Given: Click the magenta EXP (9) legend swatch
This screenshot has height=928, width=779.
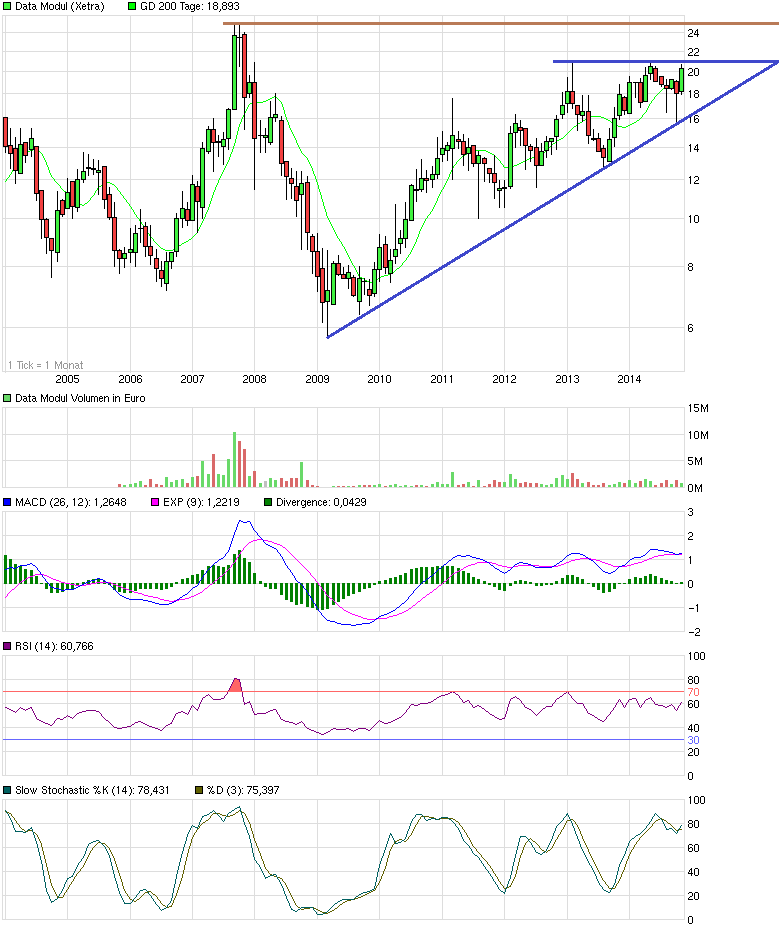Looking at the screenshot, I should [x=154, y=502].
